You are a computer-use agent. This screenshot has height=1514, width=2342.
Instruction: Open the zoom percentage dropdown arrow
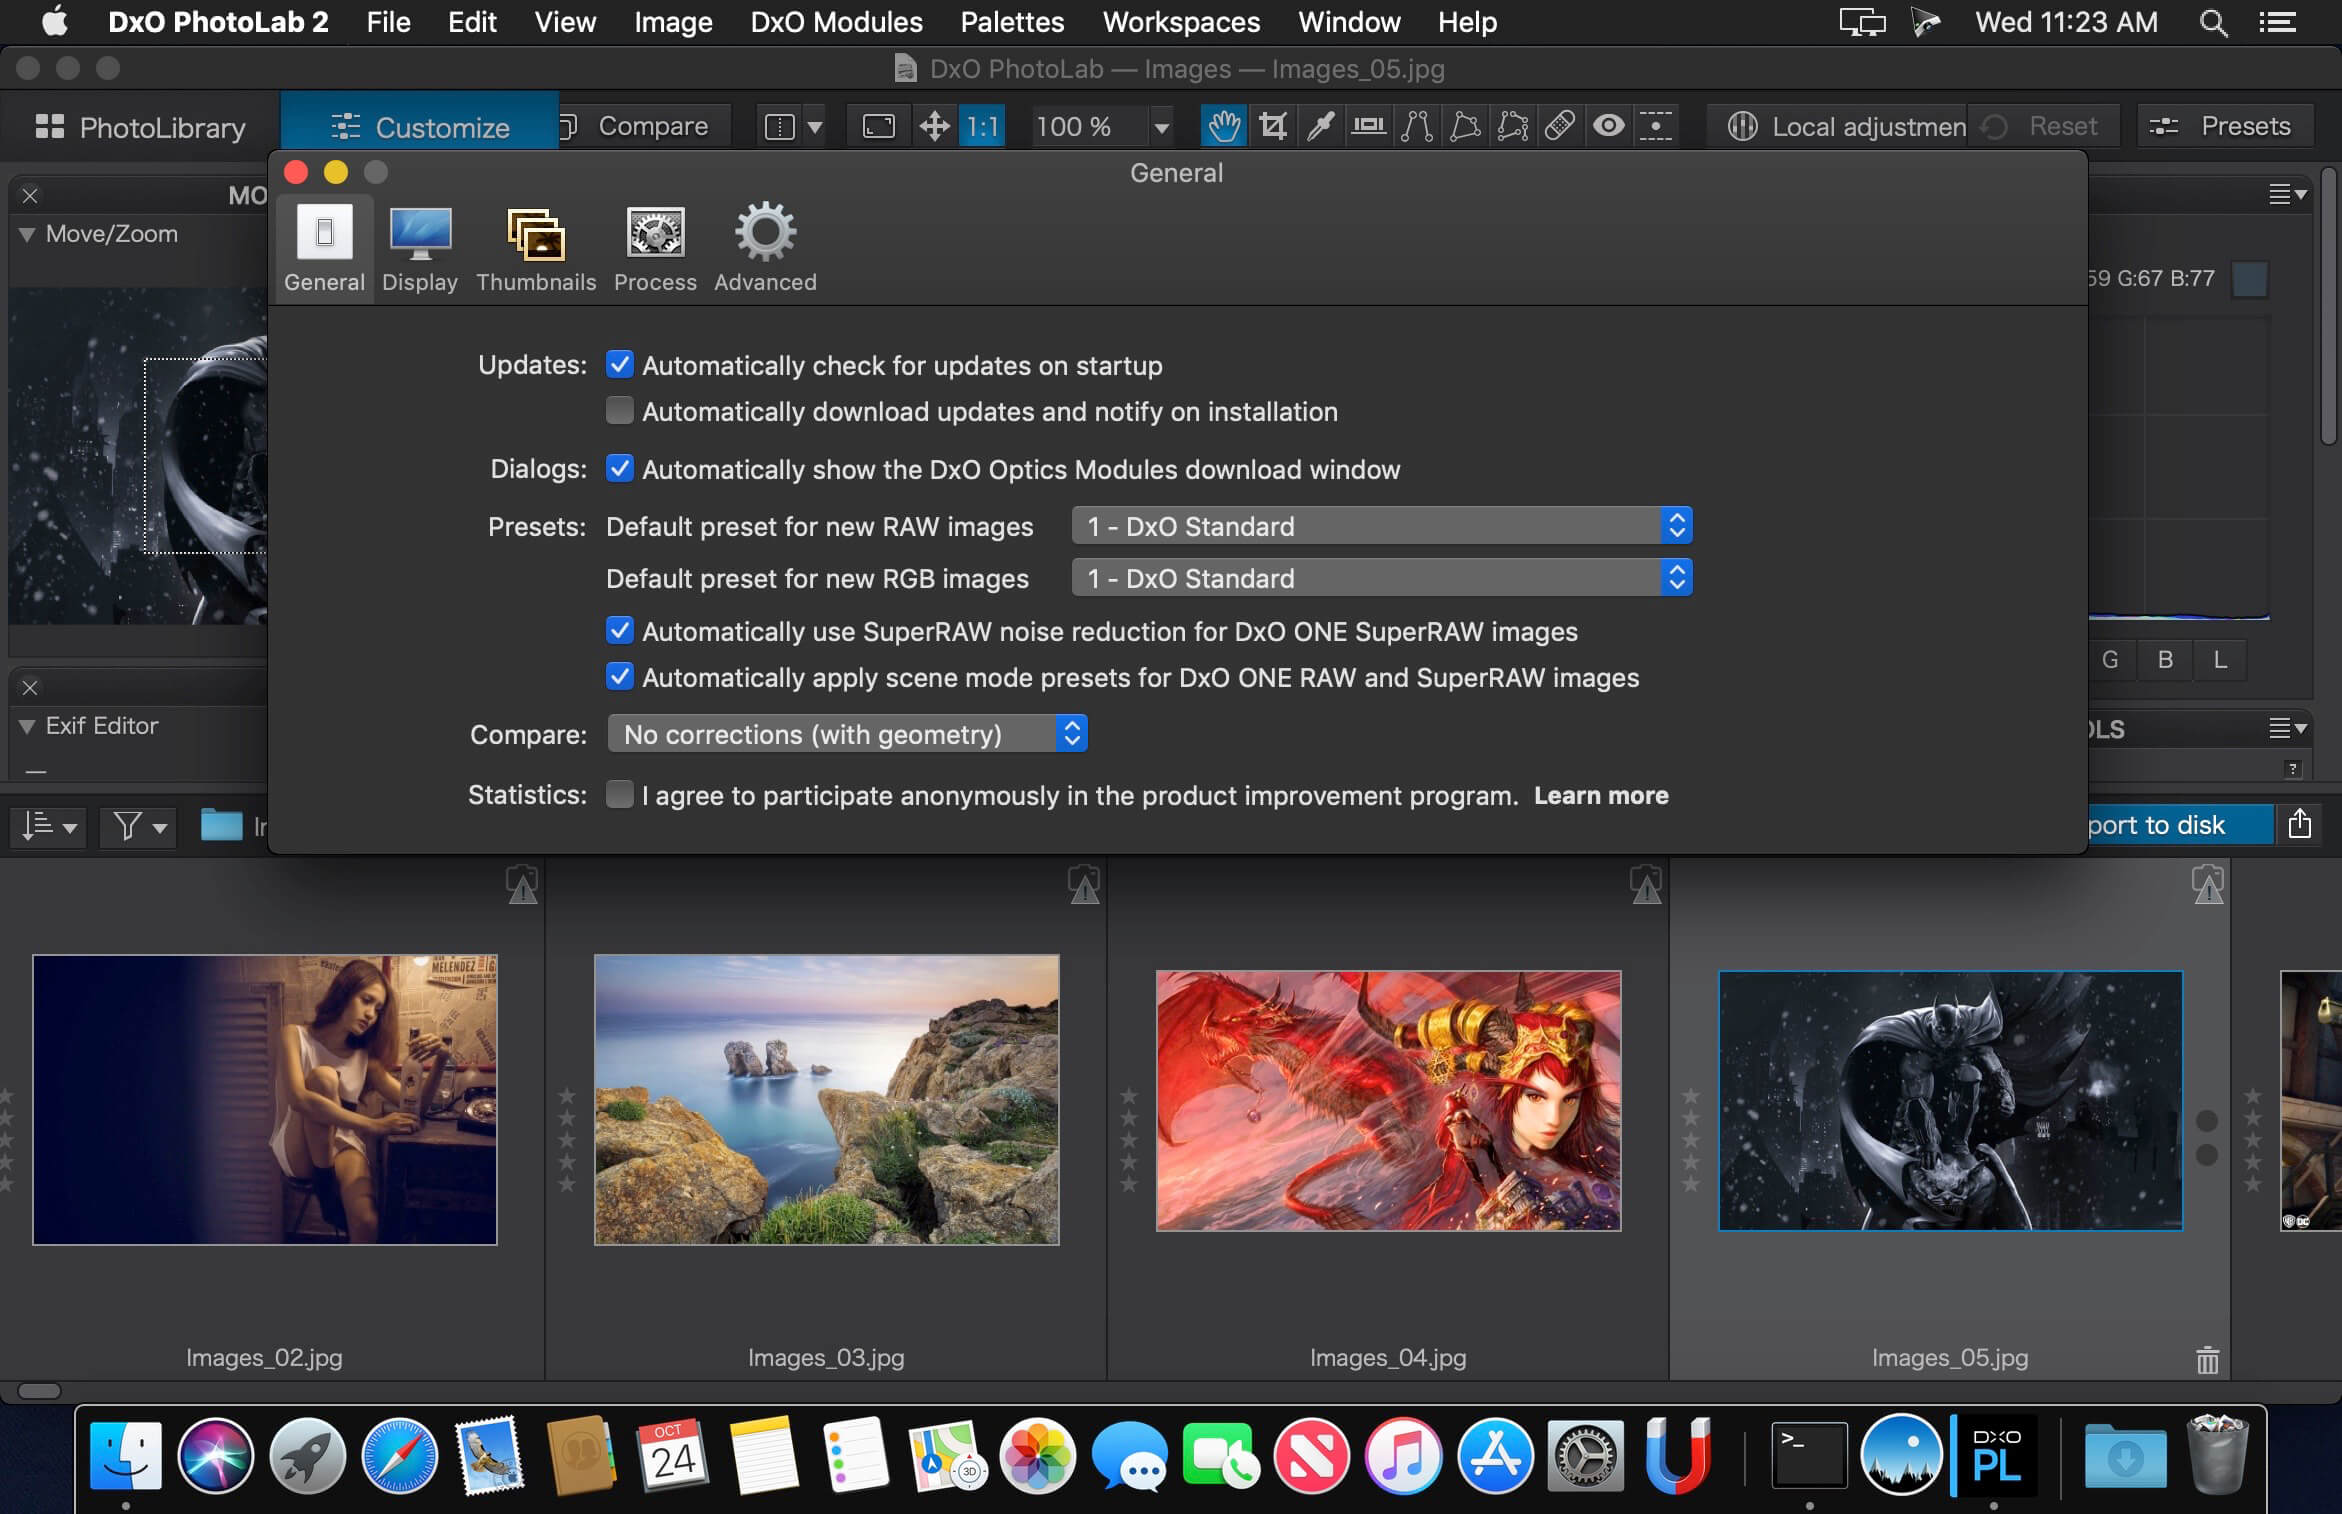1161,127
